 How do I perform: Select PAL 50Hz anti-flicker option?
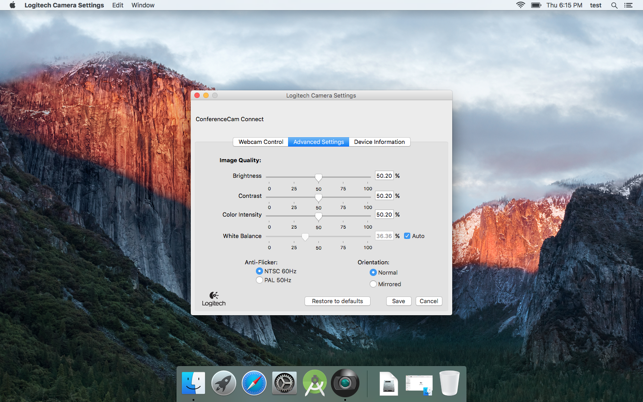tap(259, 280)
